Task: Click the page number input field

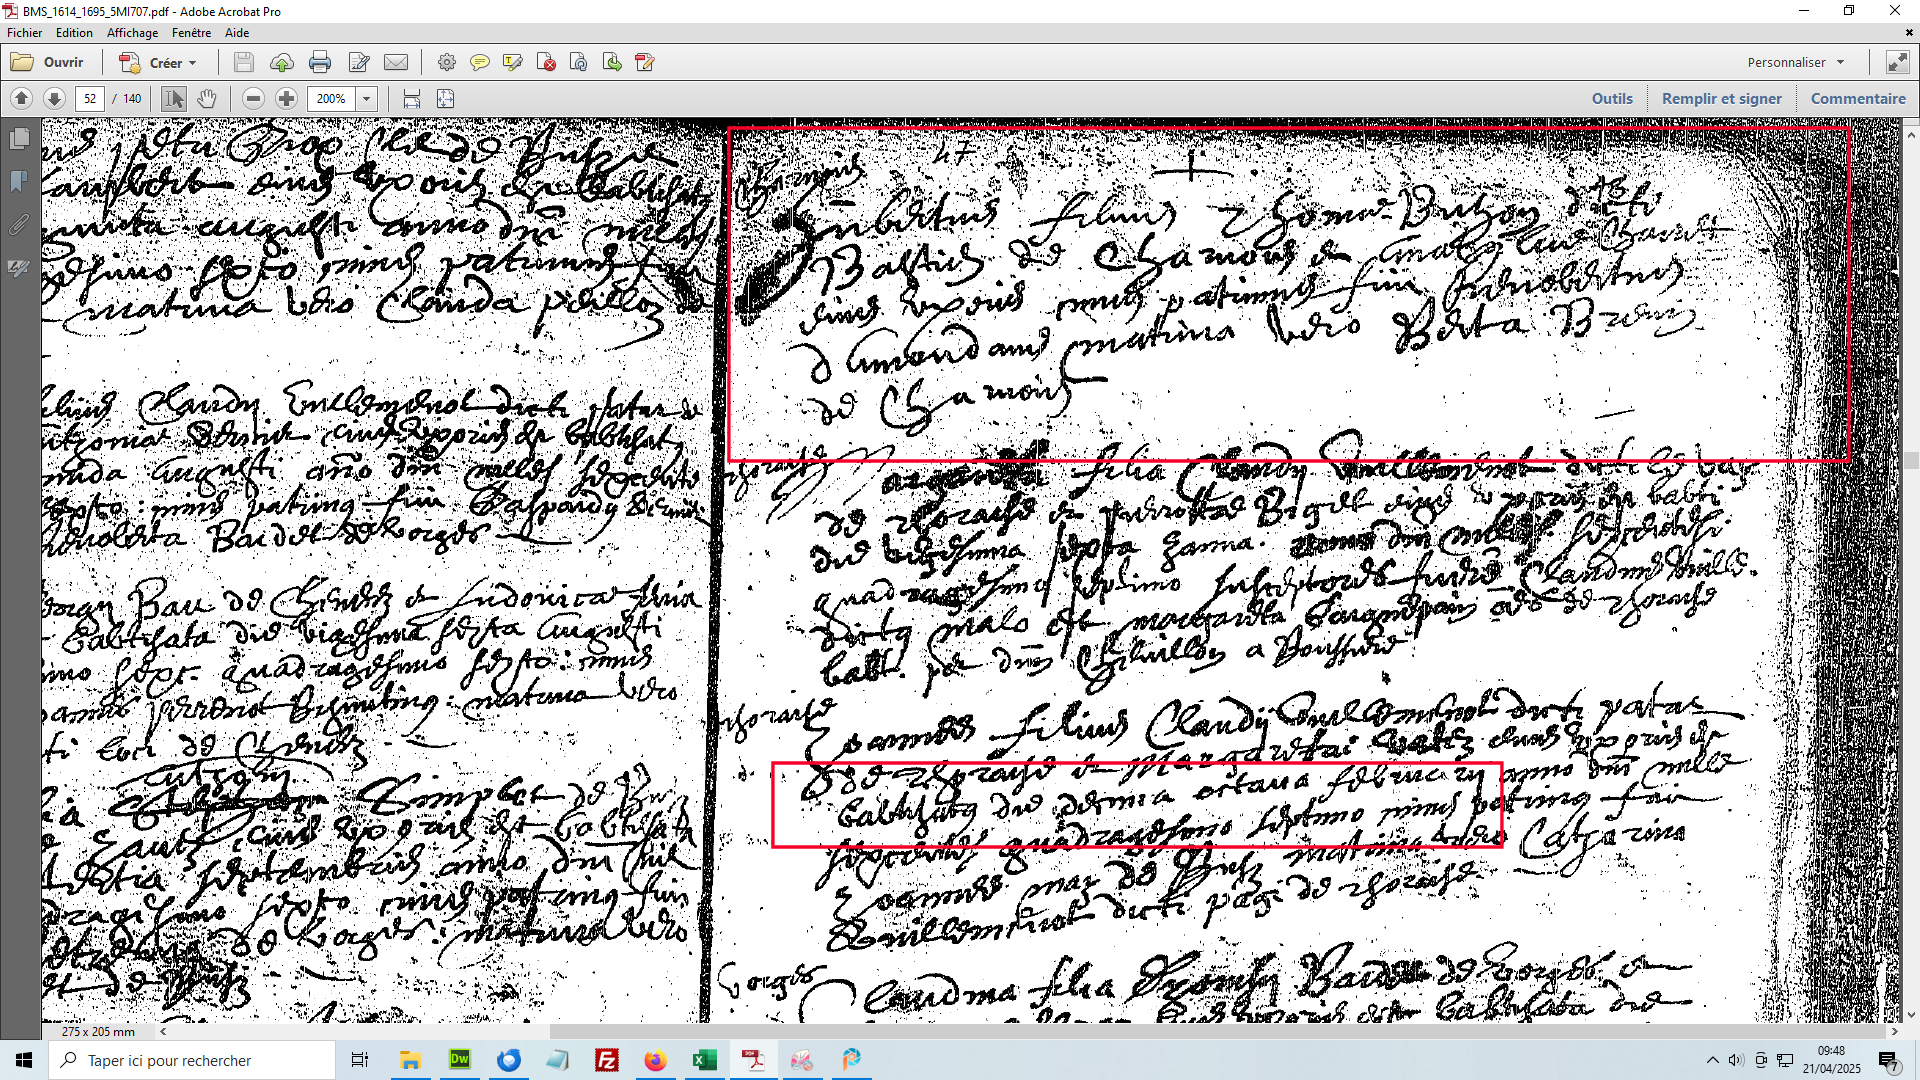Action: pyautogui.click(x=90, y=99)
